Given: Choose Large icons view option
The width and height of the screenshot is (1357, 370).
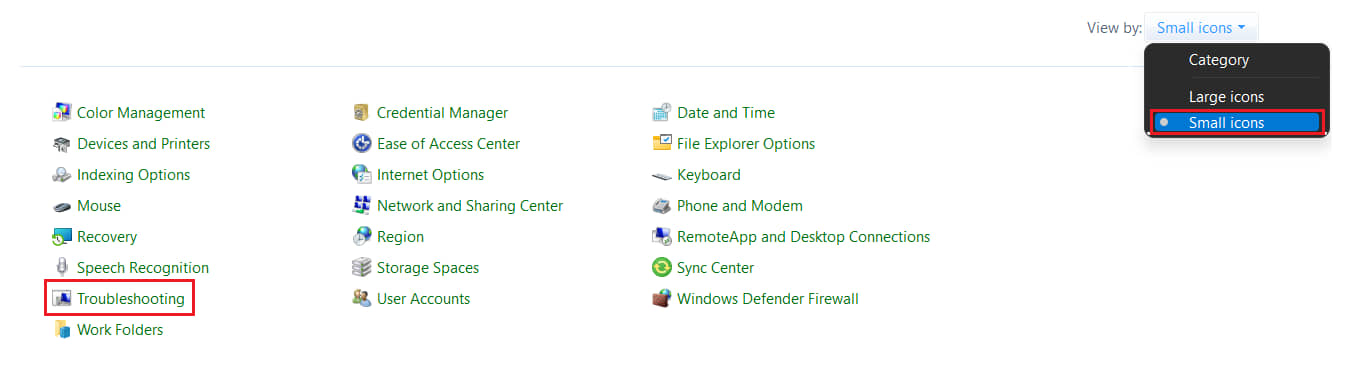Looking at the screenshot, I should pyautogui.click(x=1226, y=97).
